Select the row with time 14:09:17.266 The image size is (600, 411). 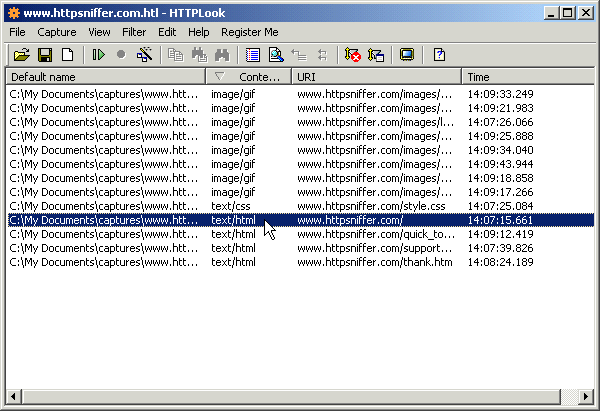[301, 192]
